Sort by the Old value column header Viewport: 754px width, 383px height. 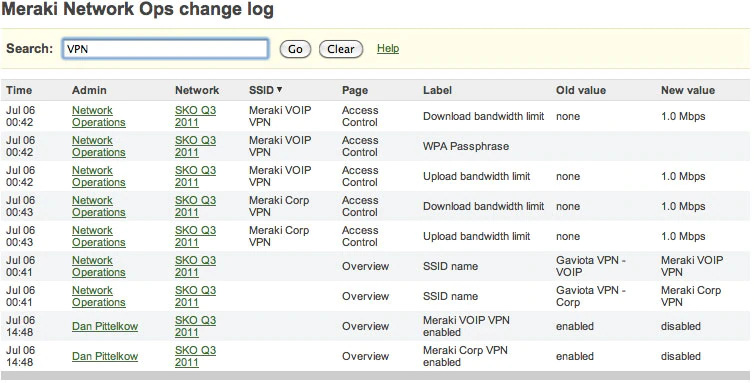(580, 90)
